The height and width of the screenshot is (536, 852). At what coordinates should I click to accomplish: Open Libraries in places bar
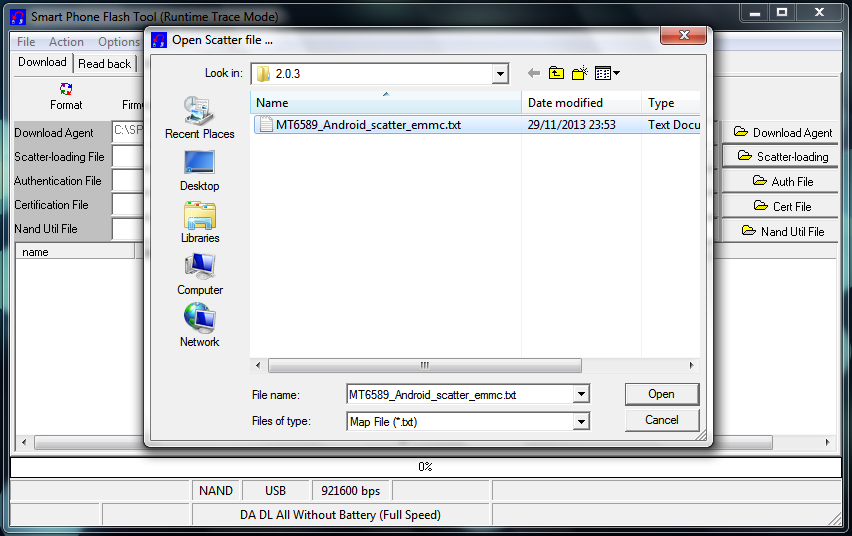(199, 222)
